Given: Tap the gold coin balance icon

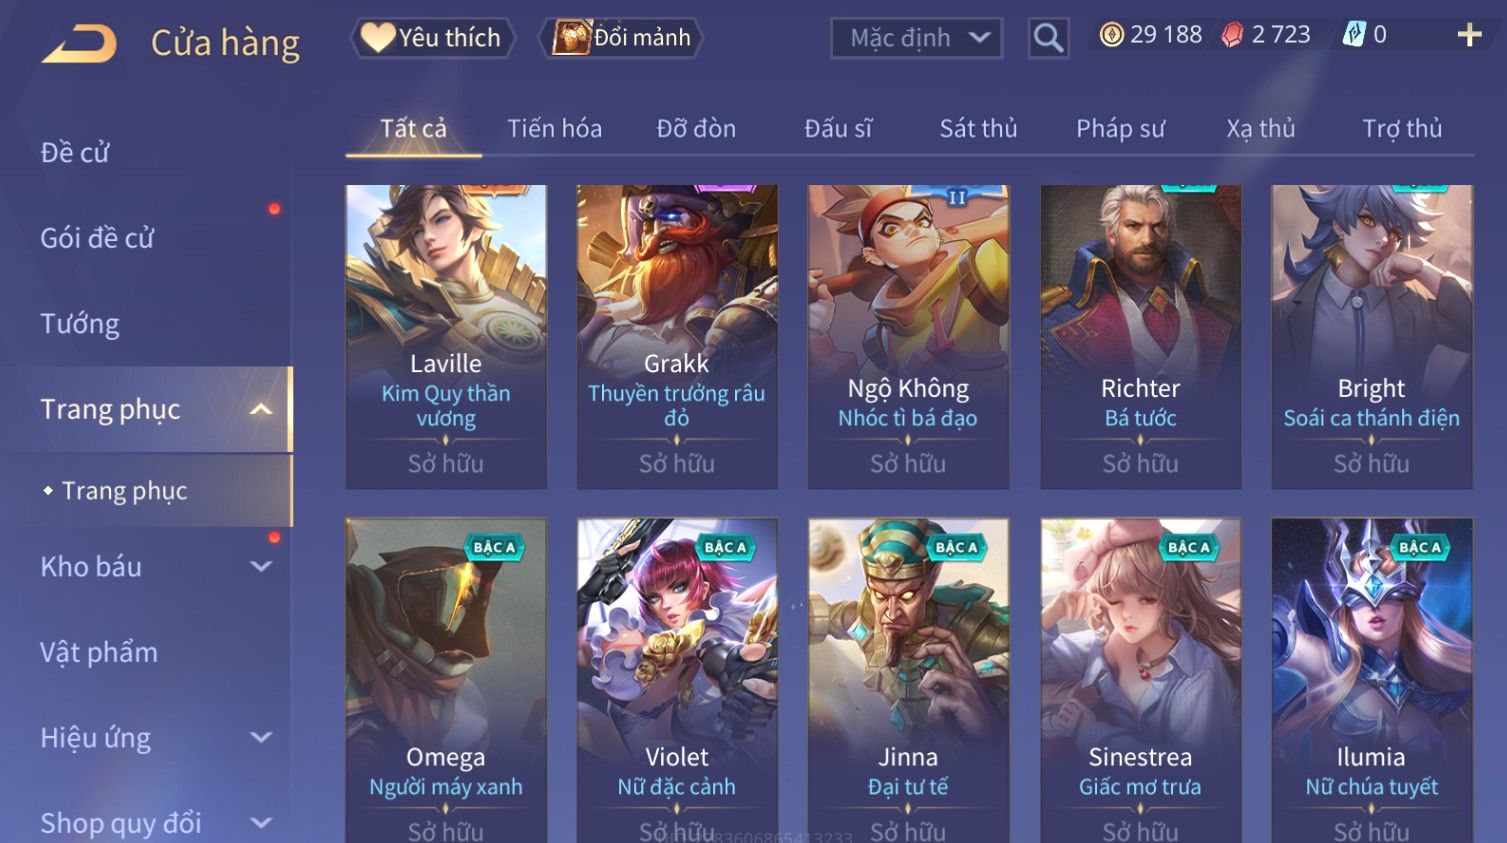Looking at the screenshot, I should point(1111,35).
